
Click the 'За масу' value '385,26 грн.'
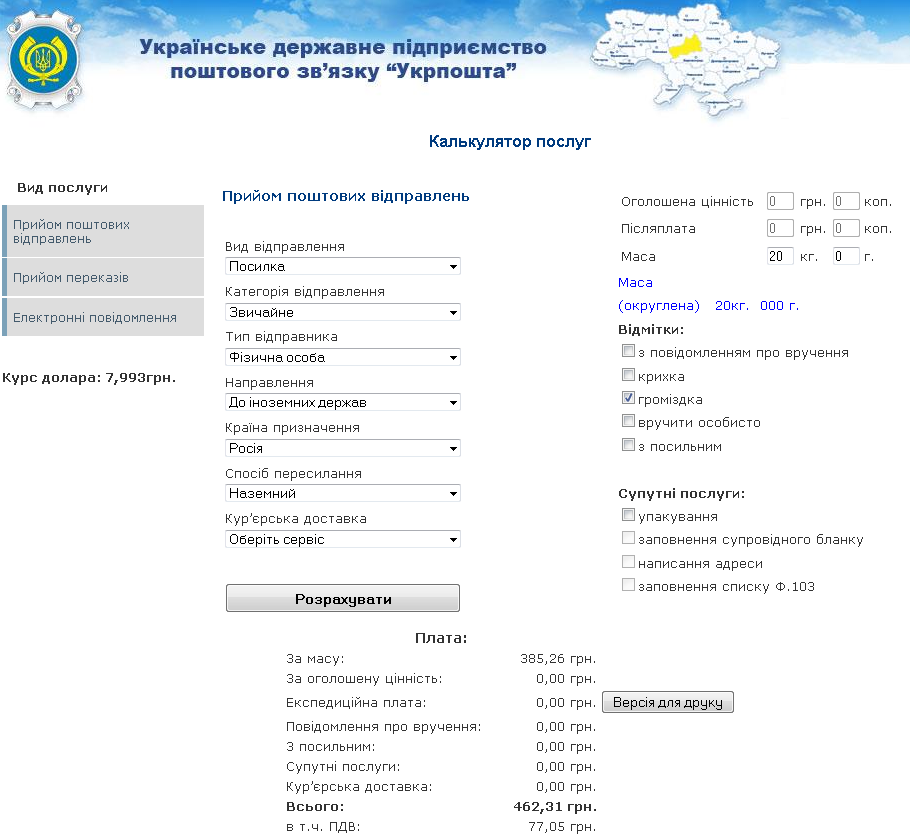click(558, 659)
